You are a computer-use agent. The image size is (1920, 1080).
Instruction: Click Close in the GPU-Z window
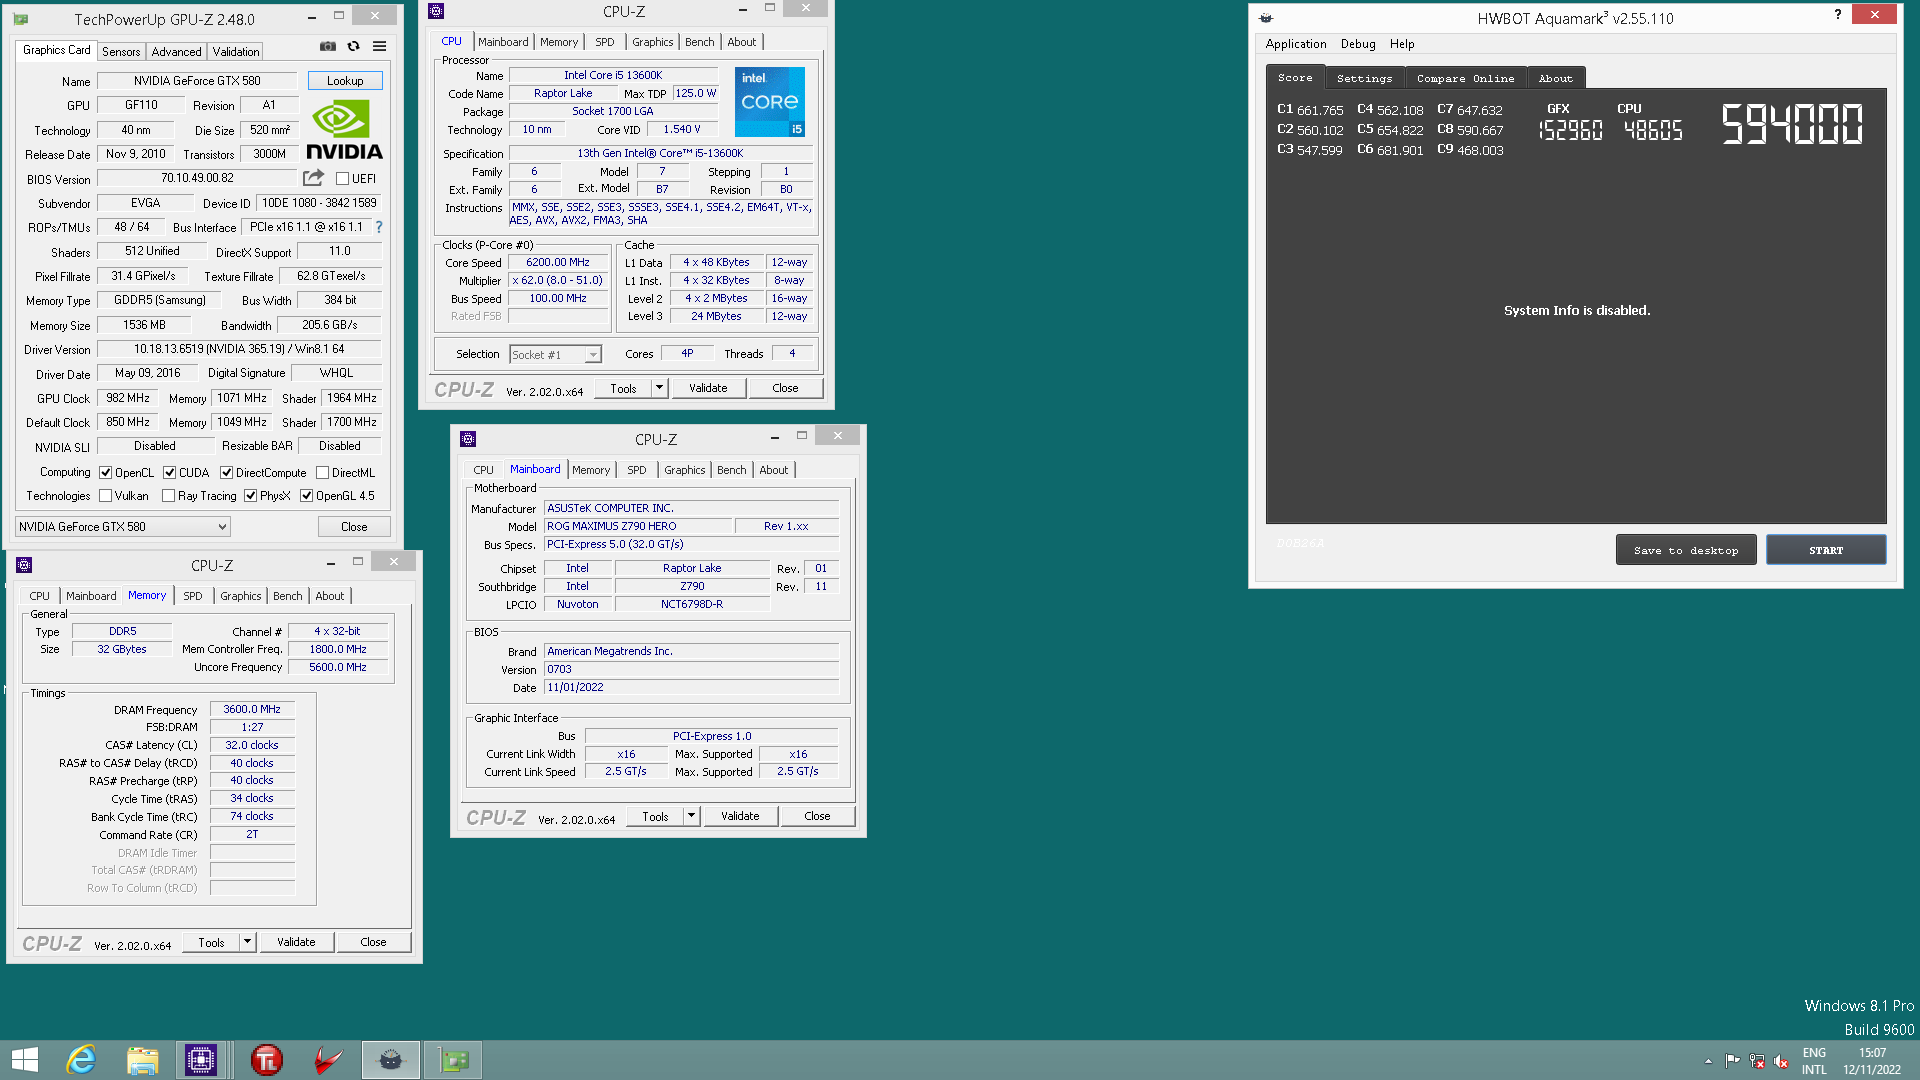[354, 527]
